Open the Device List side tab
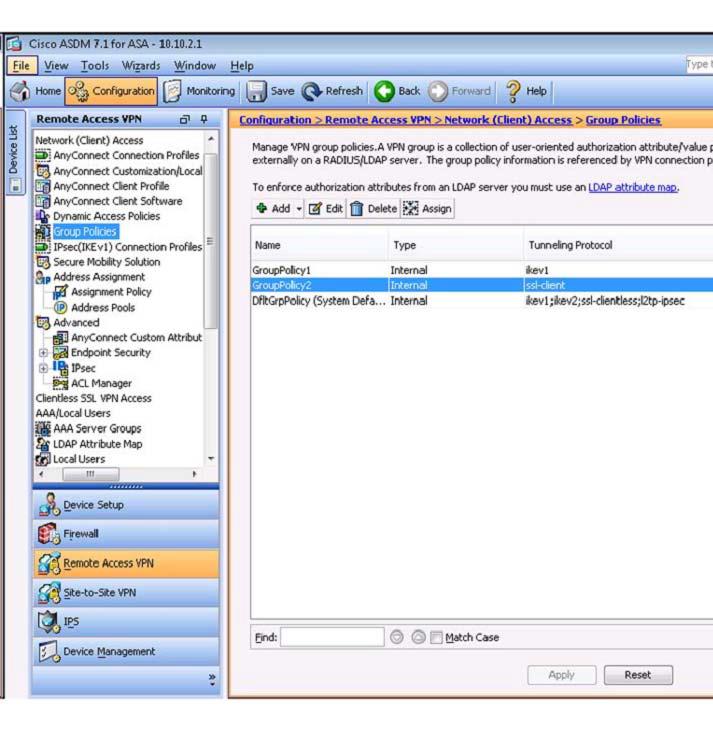 (x=14, y=153)
